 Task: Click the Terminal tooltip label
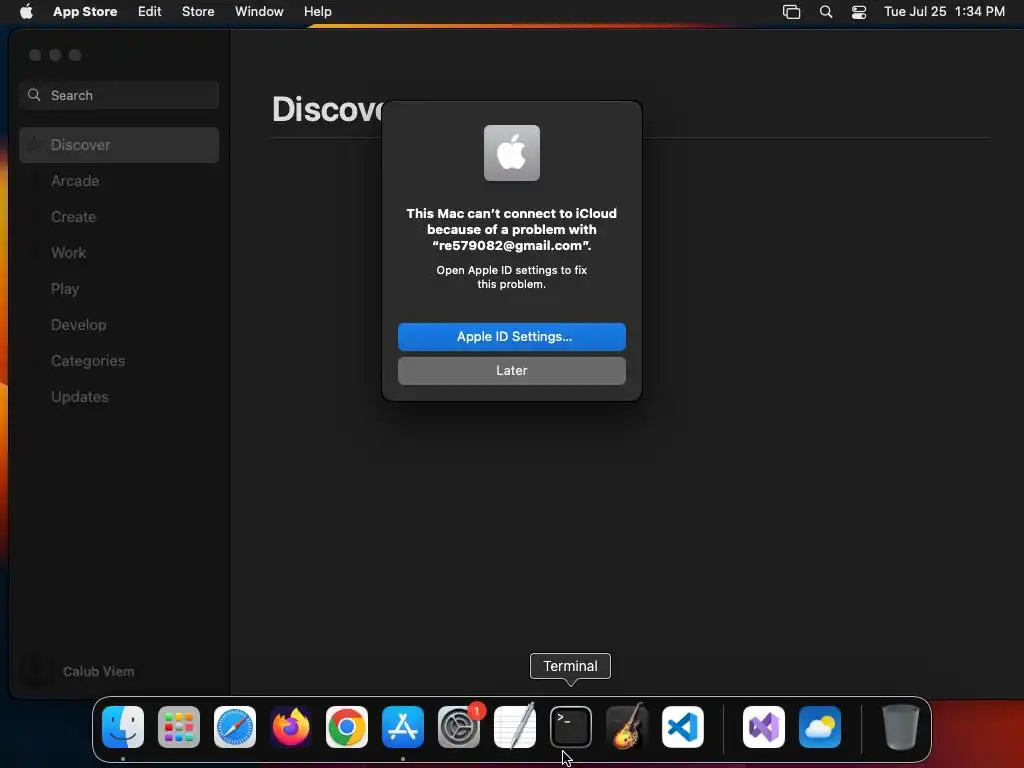(x=570, y=666)
